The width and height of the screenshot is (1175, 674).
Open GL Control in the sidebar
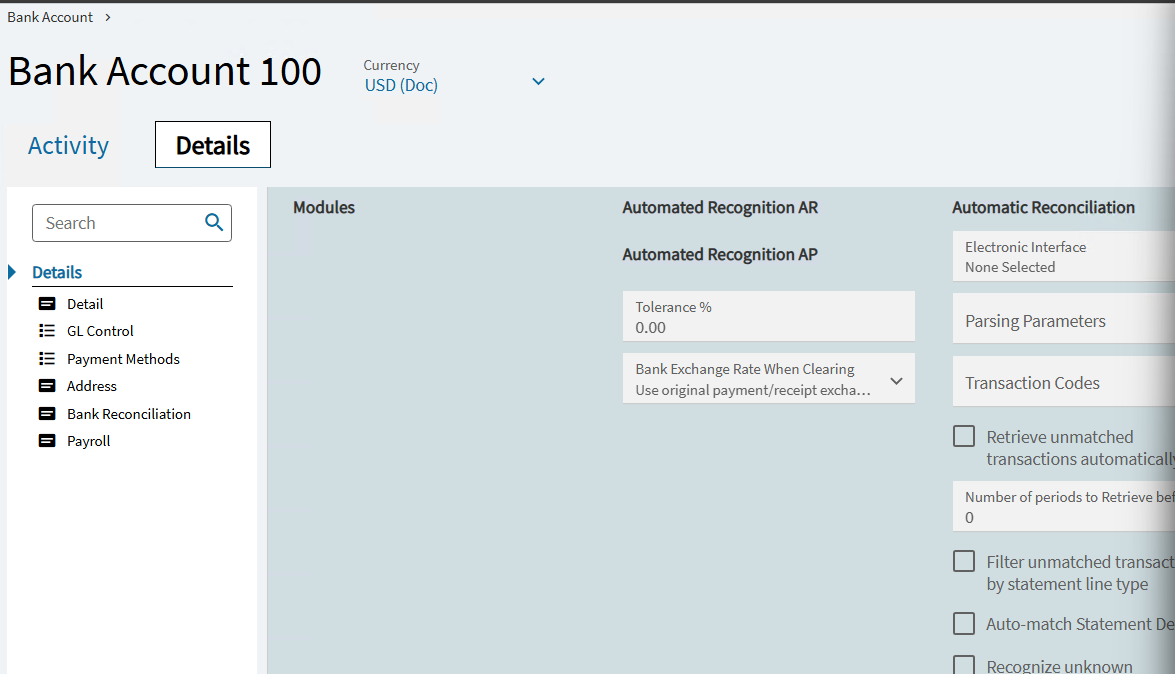point(100,331)
